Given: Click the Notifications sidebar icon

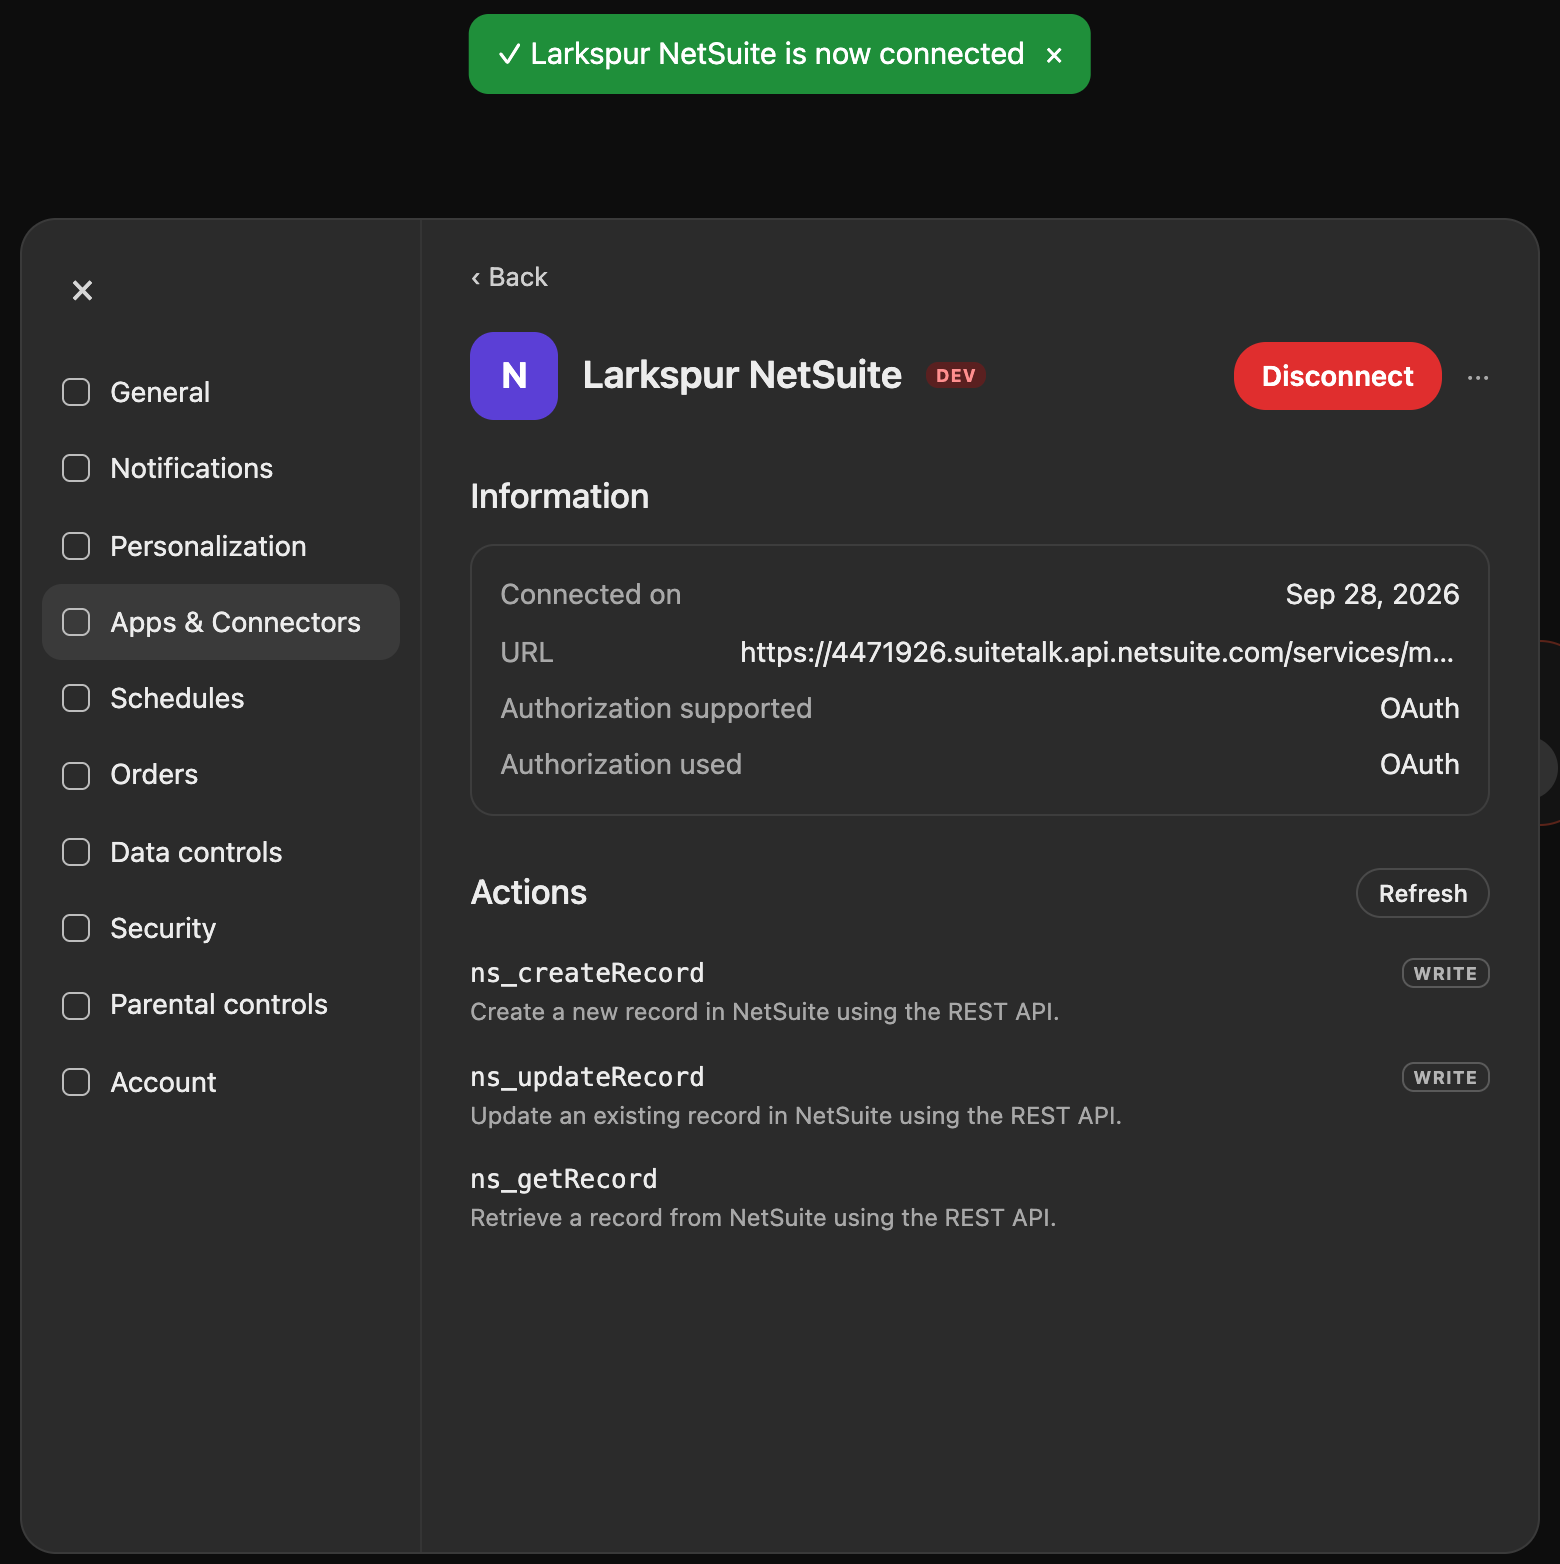Looking at the screenshot, I should (76, 468).
